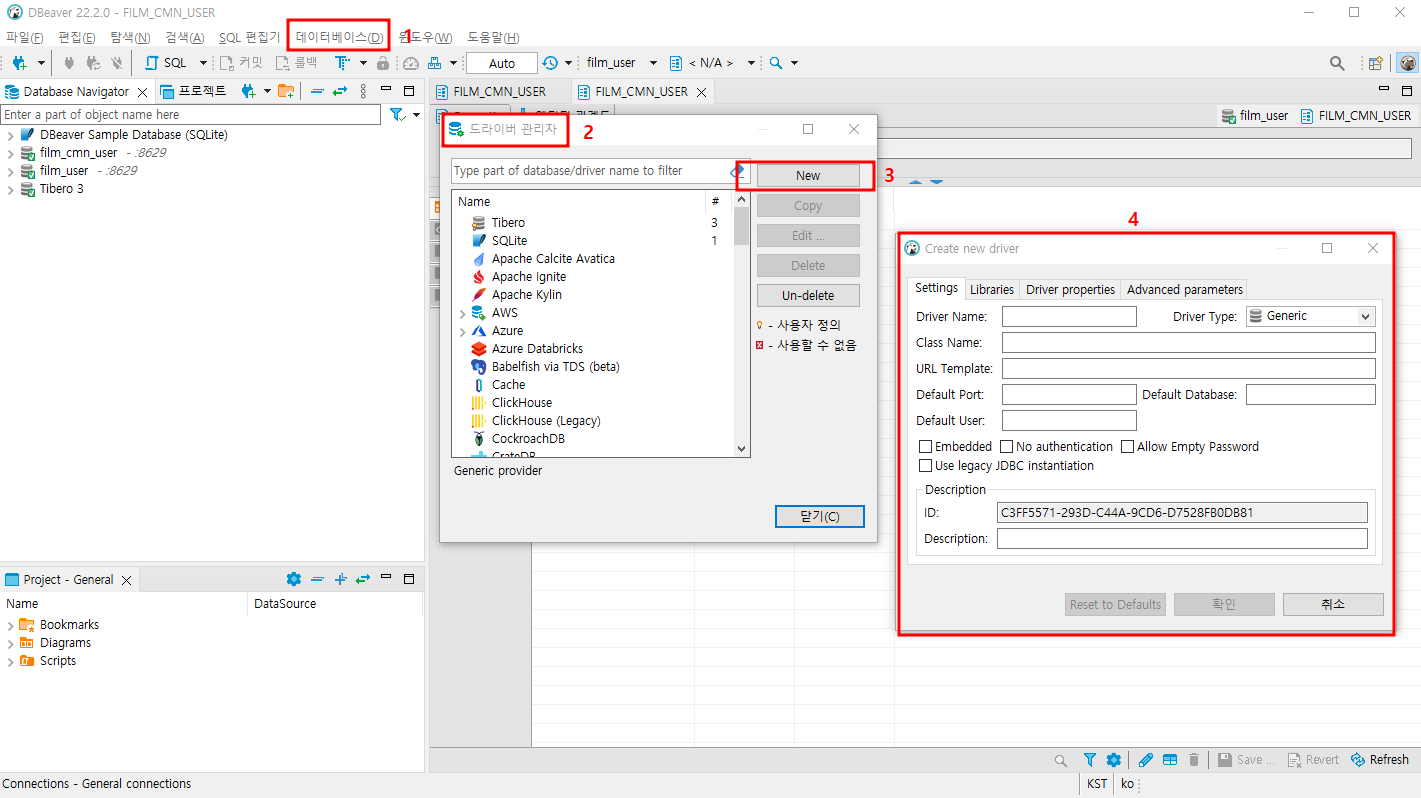Open the 도움말(H) menu

tap(493, 38)
